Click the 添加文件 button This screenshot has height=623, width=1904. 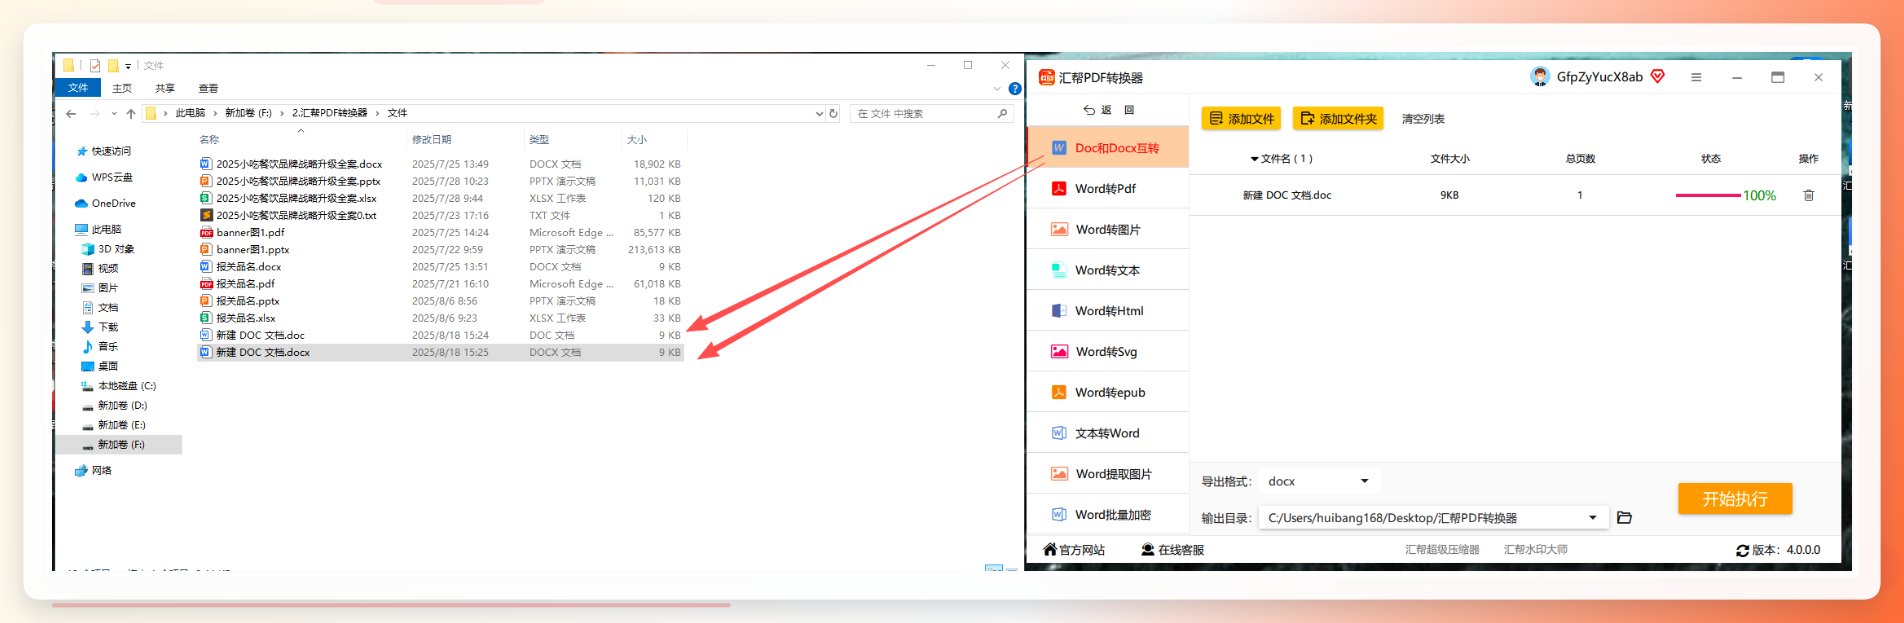(x=1241, y=119)
